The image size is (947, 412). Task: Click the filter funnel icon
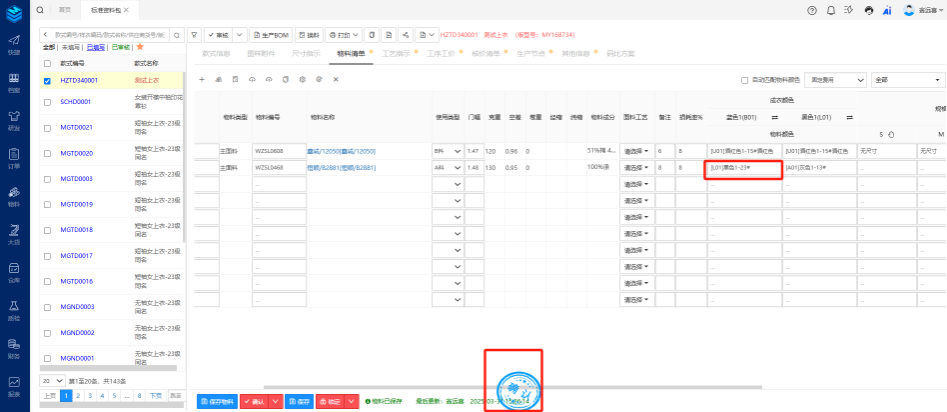194,33
